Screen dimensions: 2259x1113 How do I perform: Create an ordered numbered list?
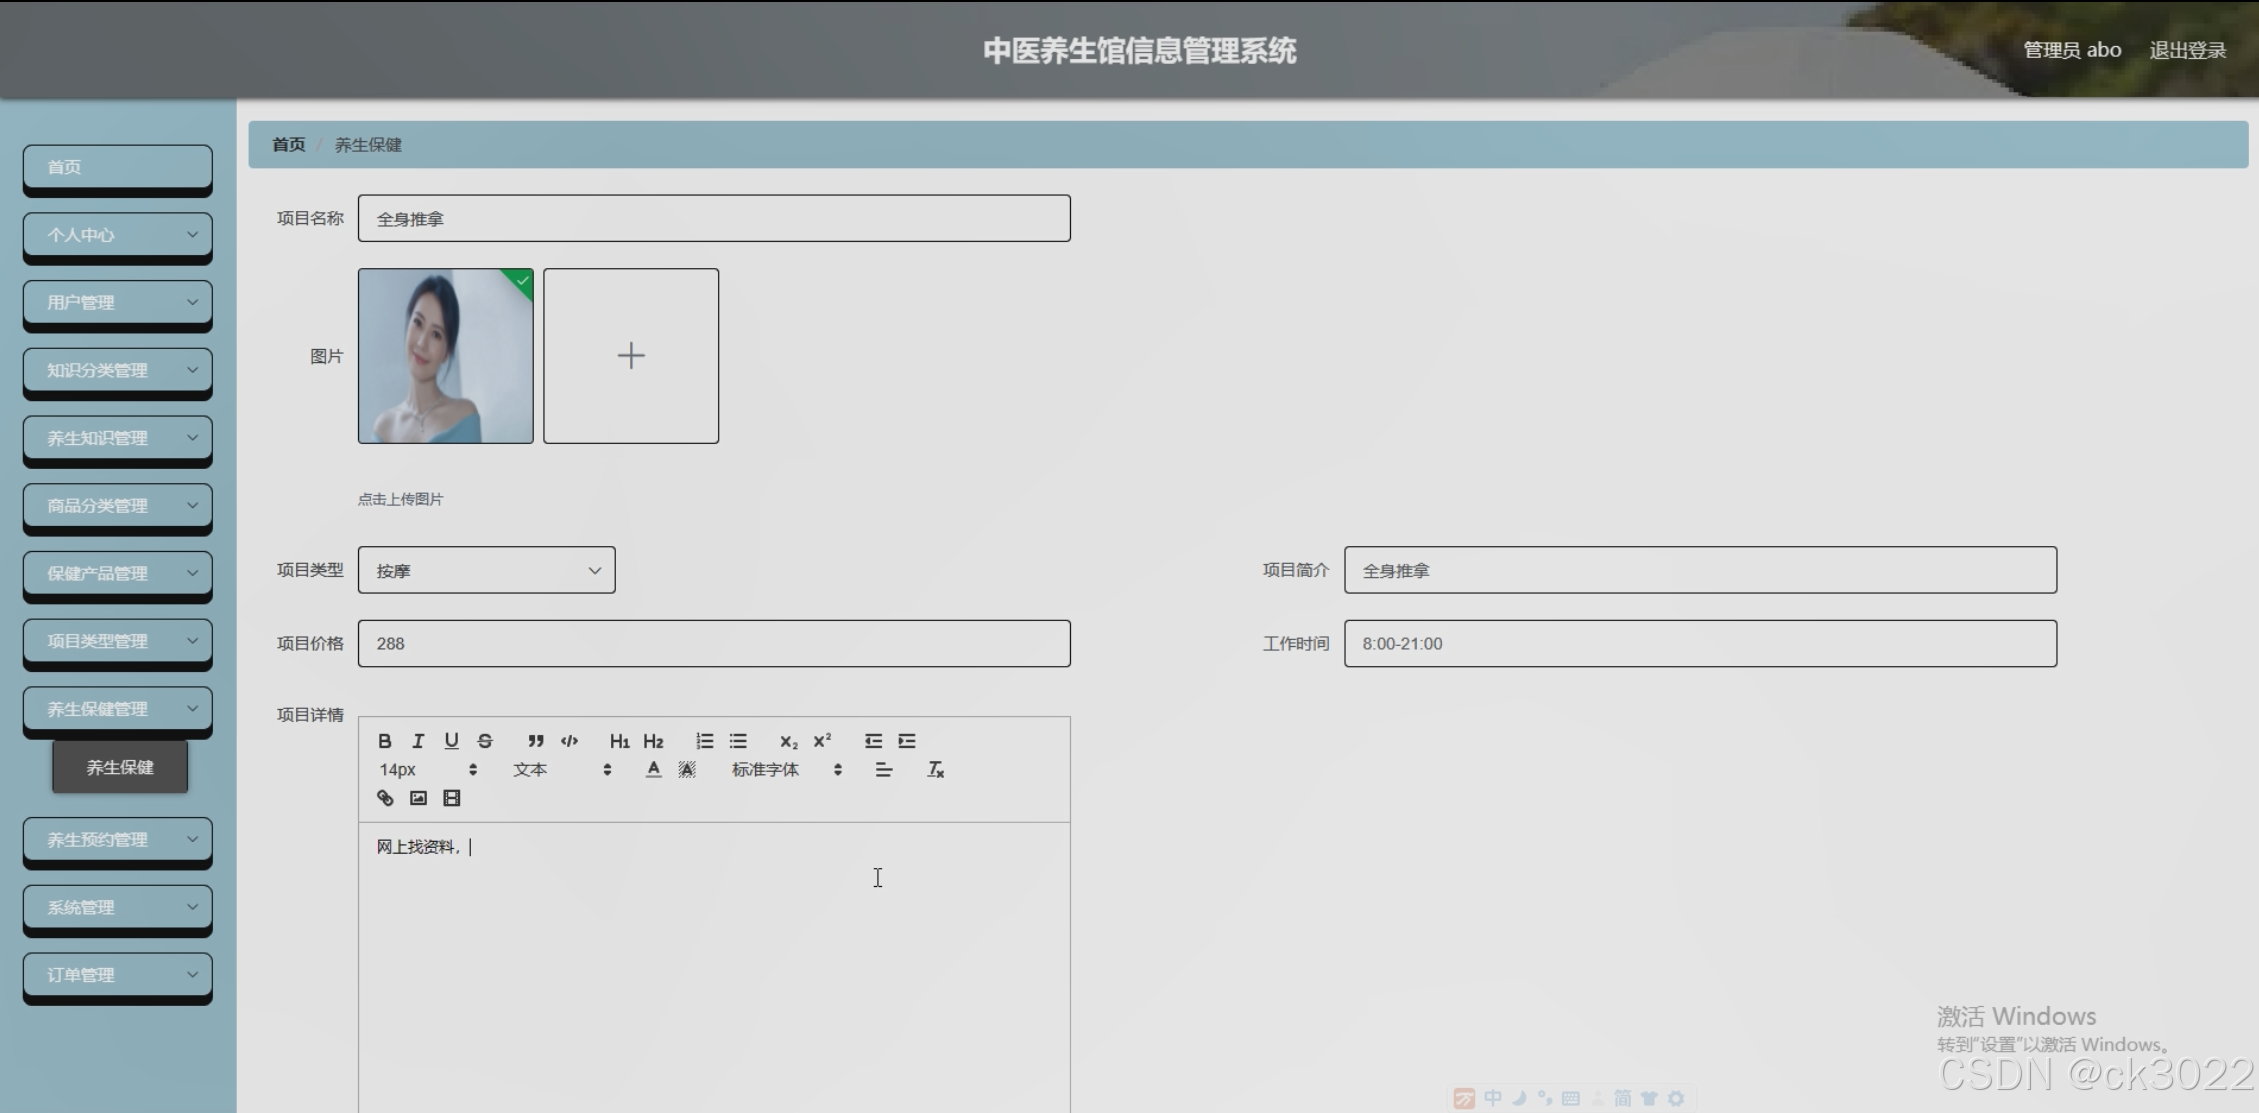[705, 741]
